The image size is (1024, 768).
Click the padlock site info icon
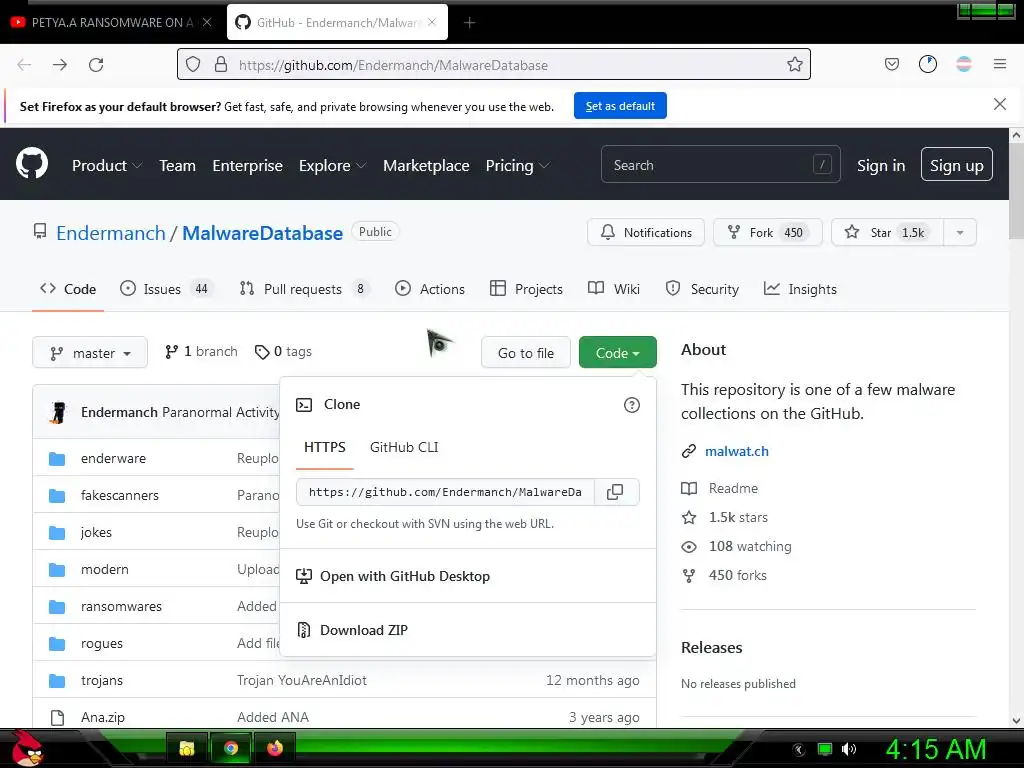point(221,64)
